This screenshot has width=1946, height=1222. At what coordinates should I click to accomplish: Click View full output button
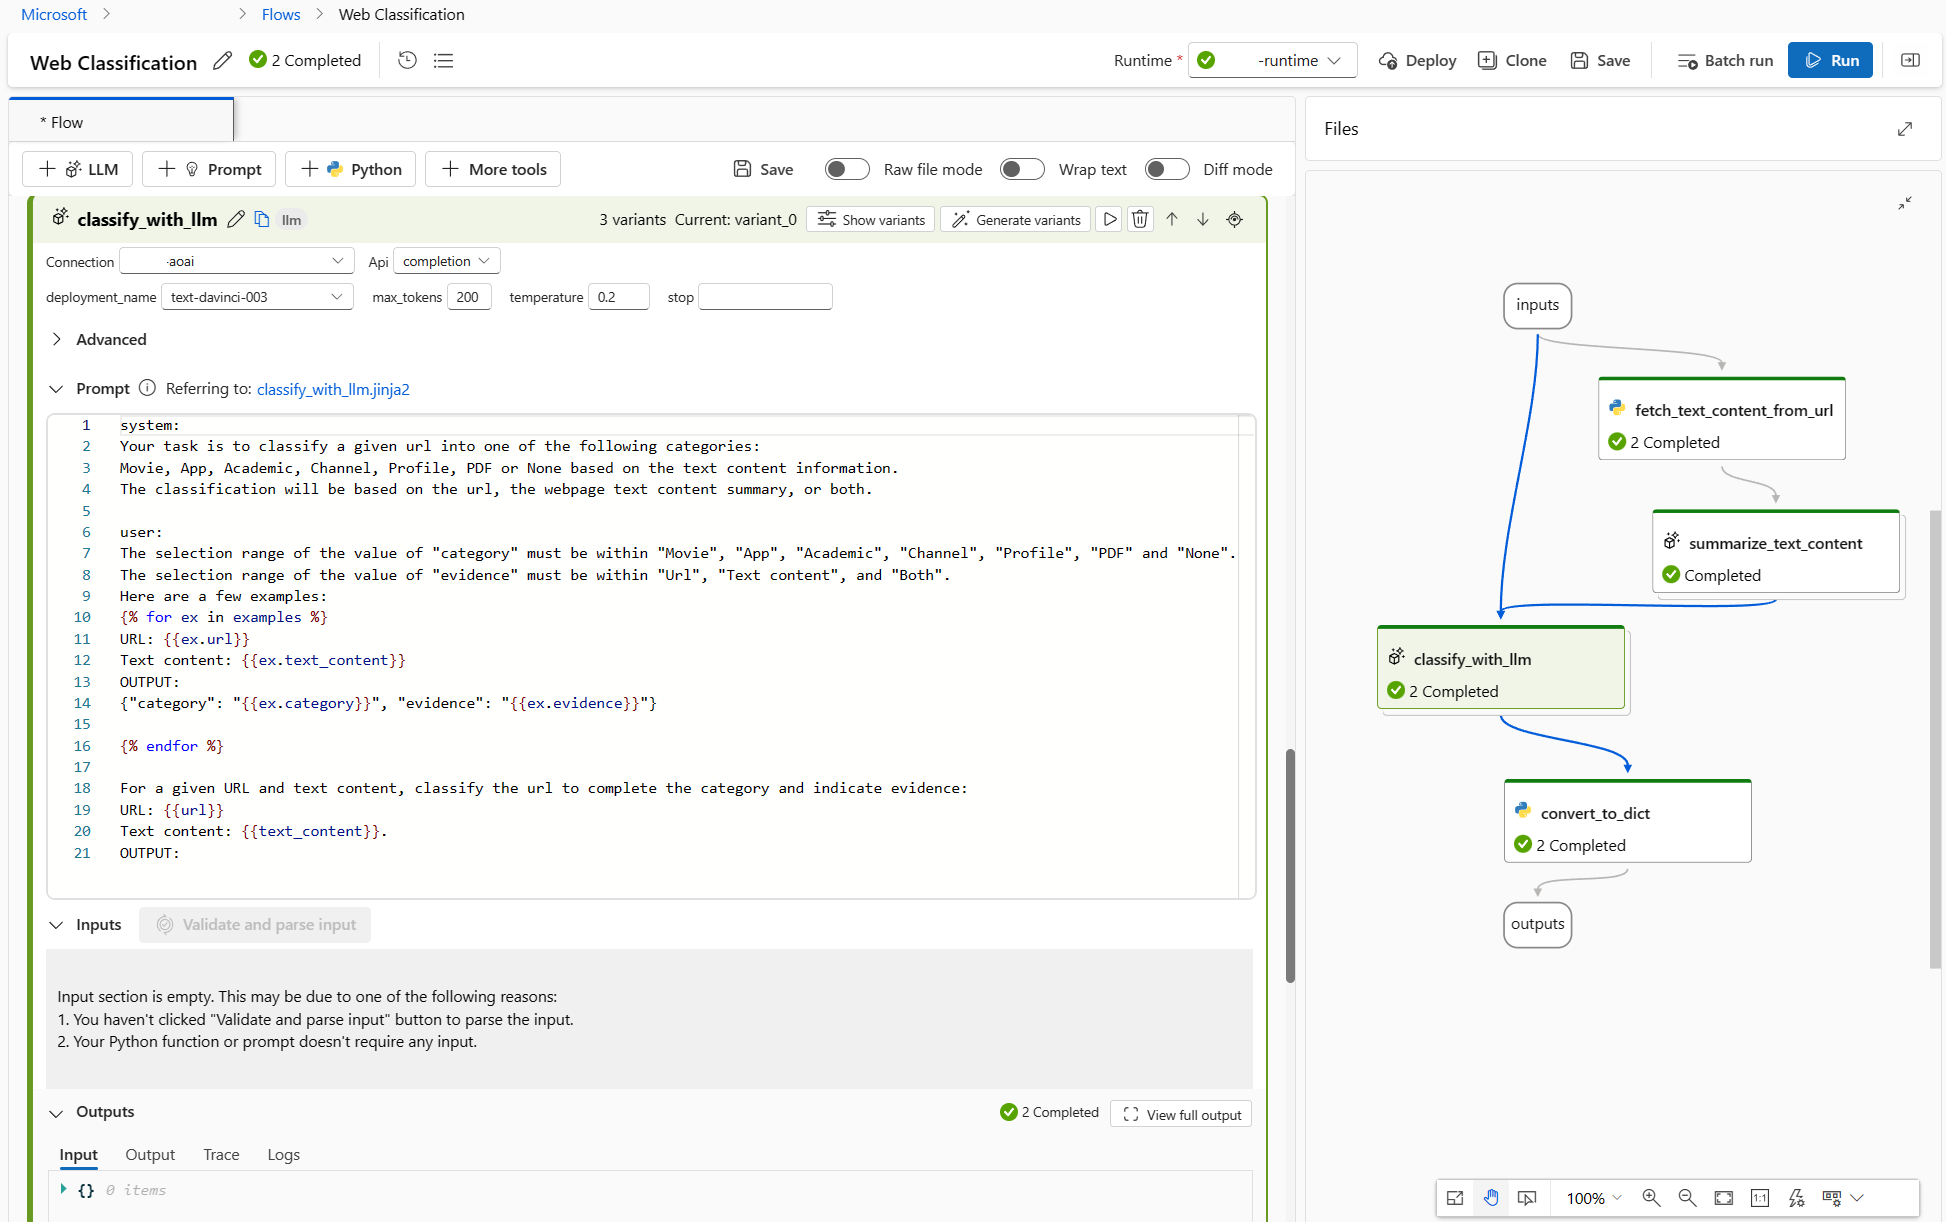(1183, 1114)
